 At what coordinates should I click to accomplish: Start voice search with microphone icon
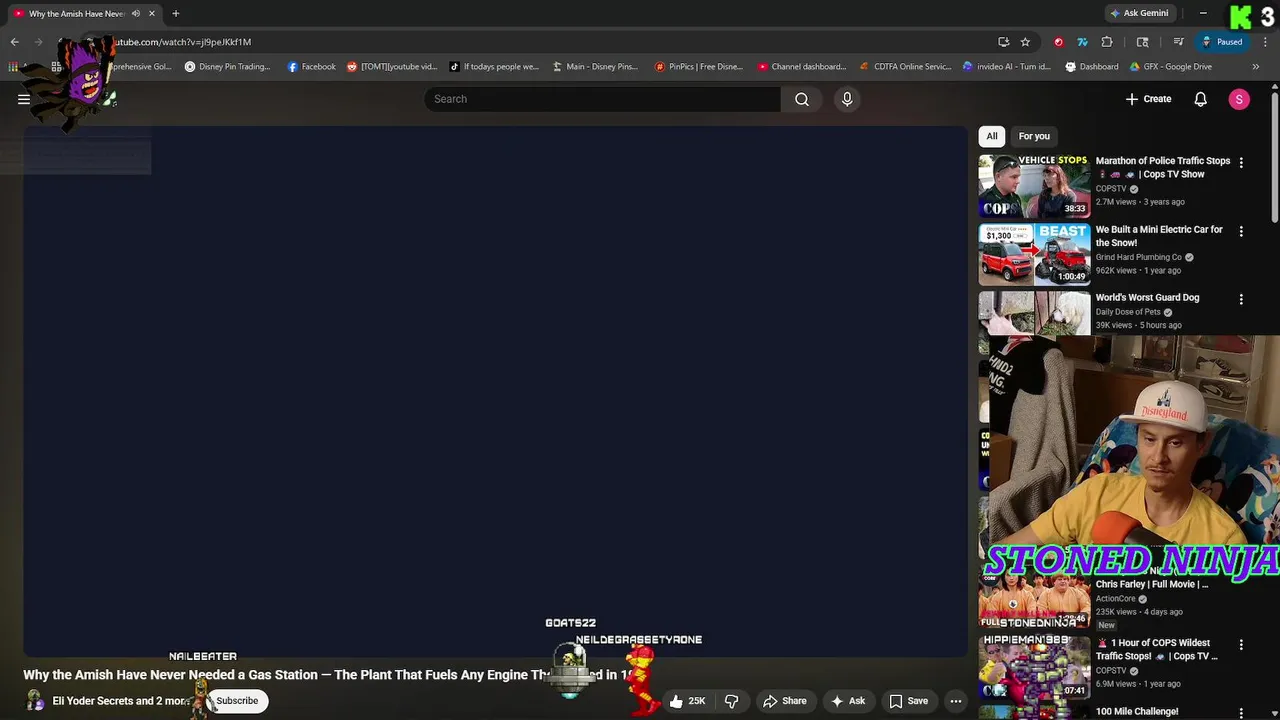[847, 99]
